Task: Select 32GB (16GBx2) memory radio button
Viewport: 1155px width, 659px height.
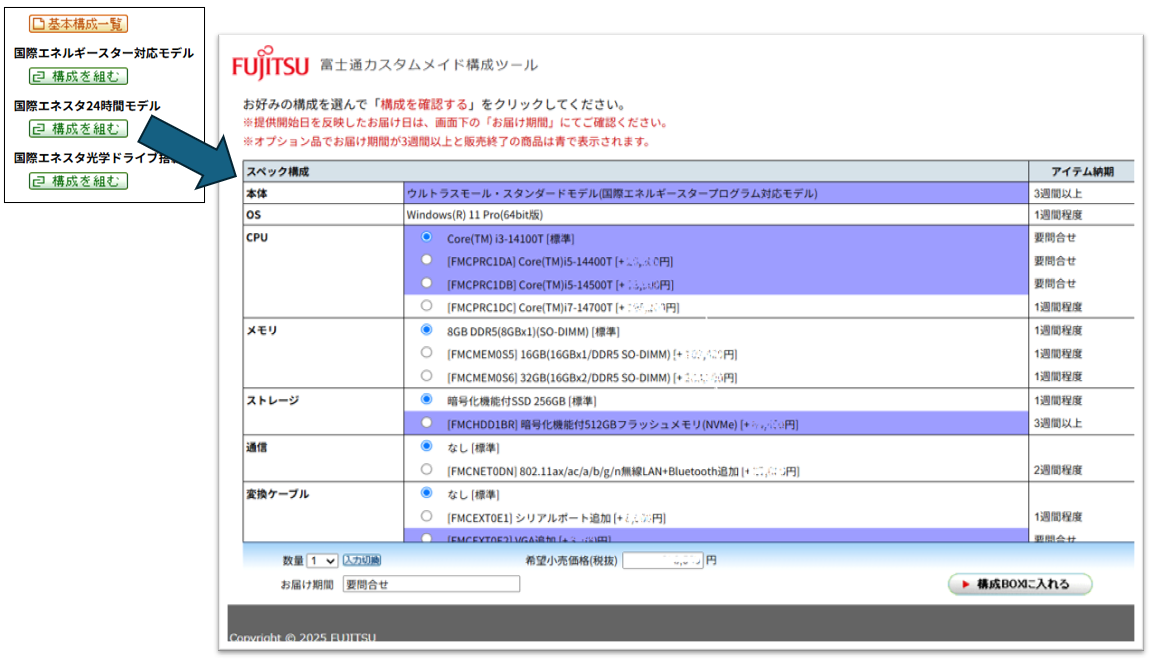Action: (427, 376)
